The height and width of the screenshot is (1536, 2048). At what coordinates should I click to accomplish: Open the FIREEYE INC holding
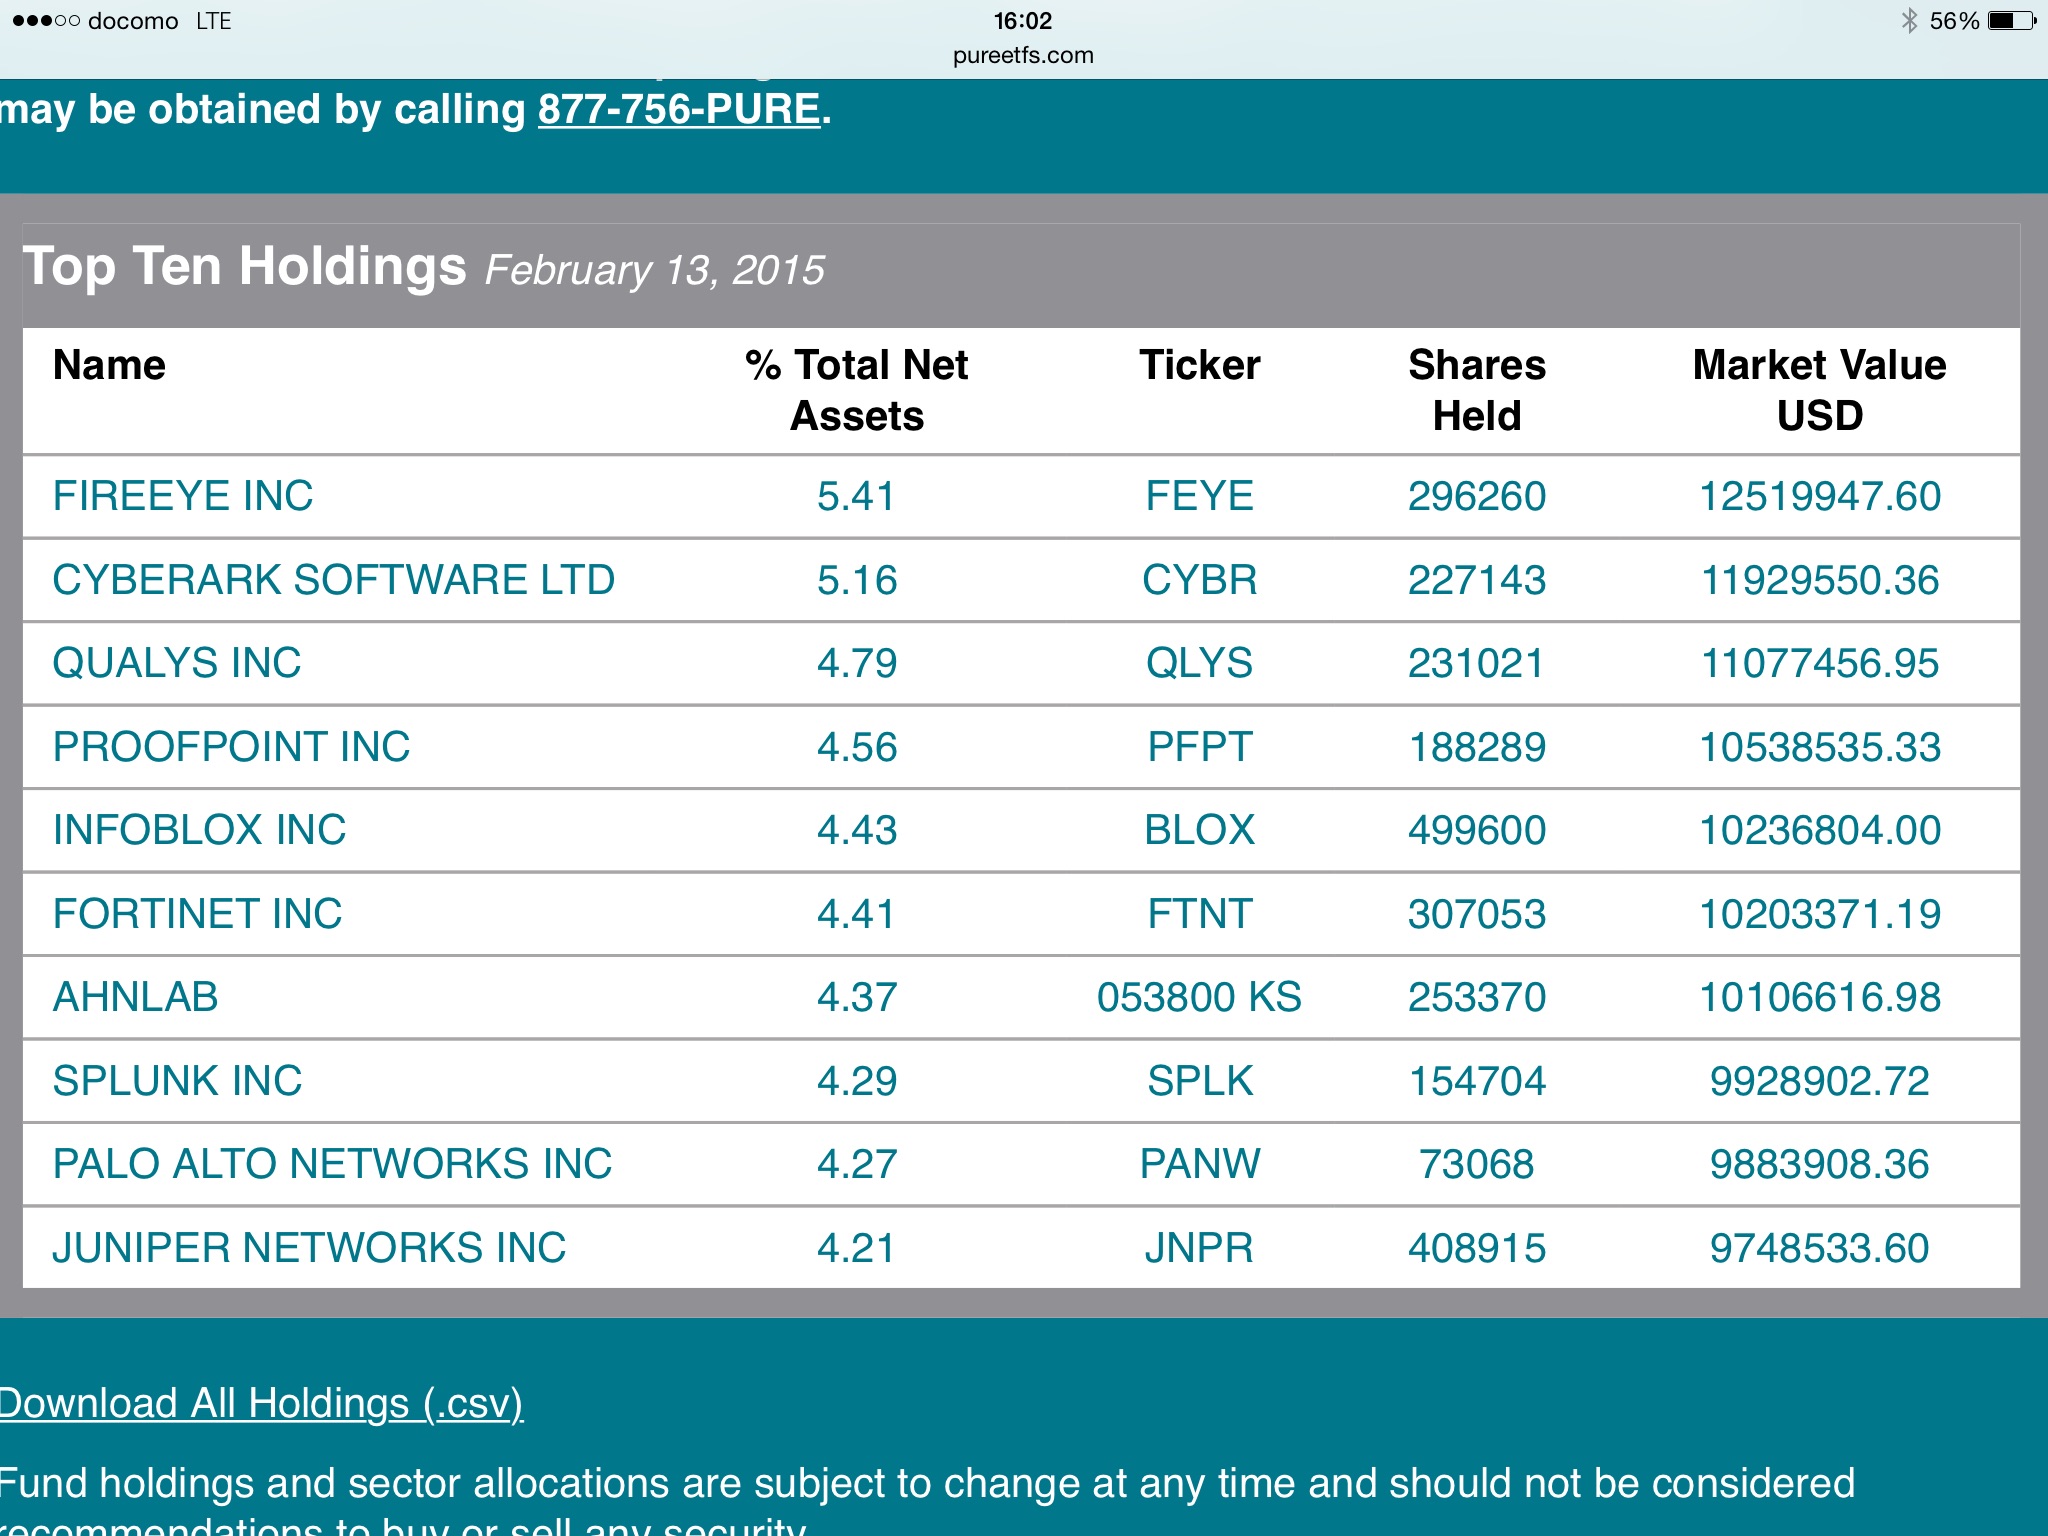[x=183, y=496]
